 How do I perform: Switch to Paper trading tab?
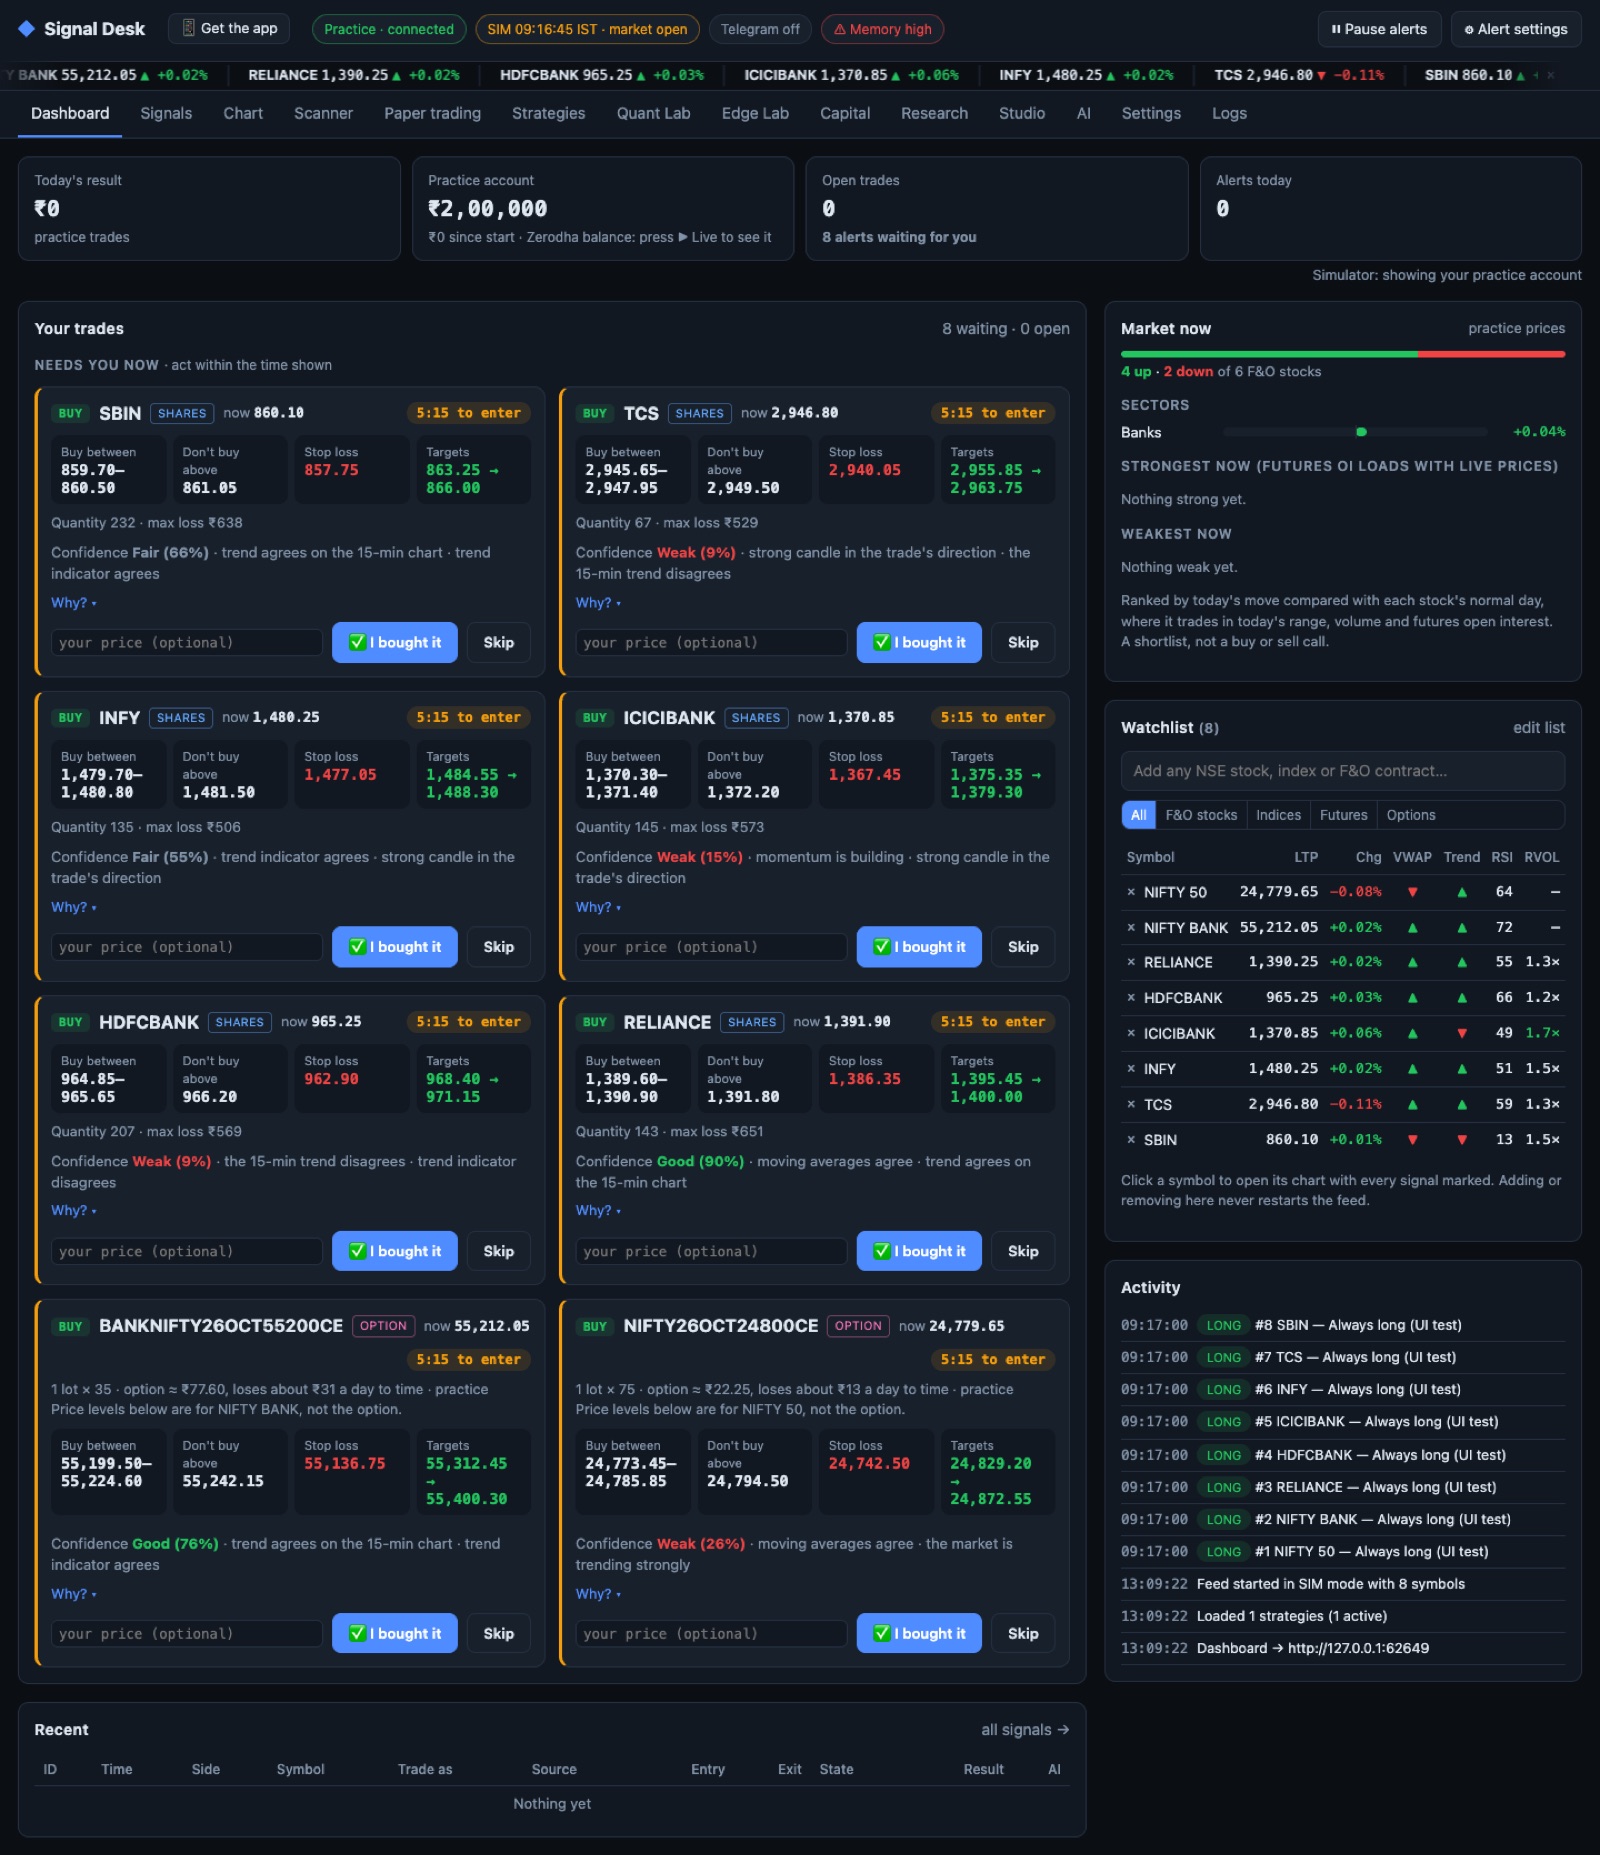click(x=432, y=113)
